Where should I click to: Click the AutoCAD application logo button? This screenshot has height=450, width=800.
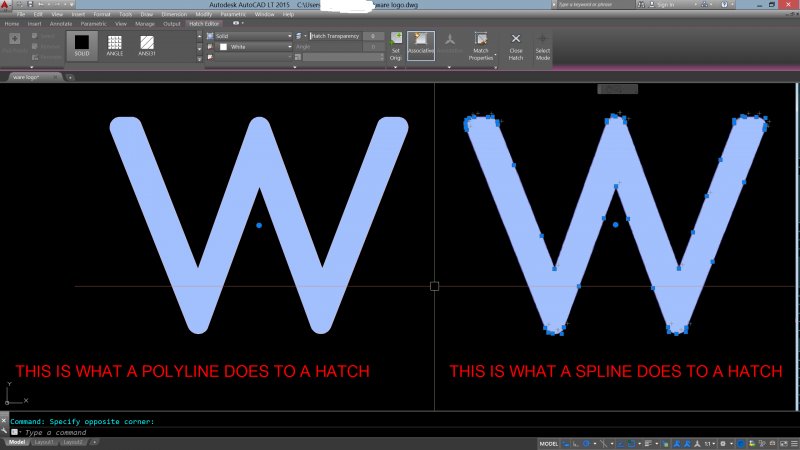pyautogui.click(x=6, y=6)
